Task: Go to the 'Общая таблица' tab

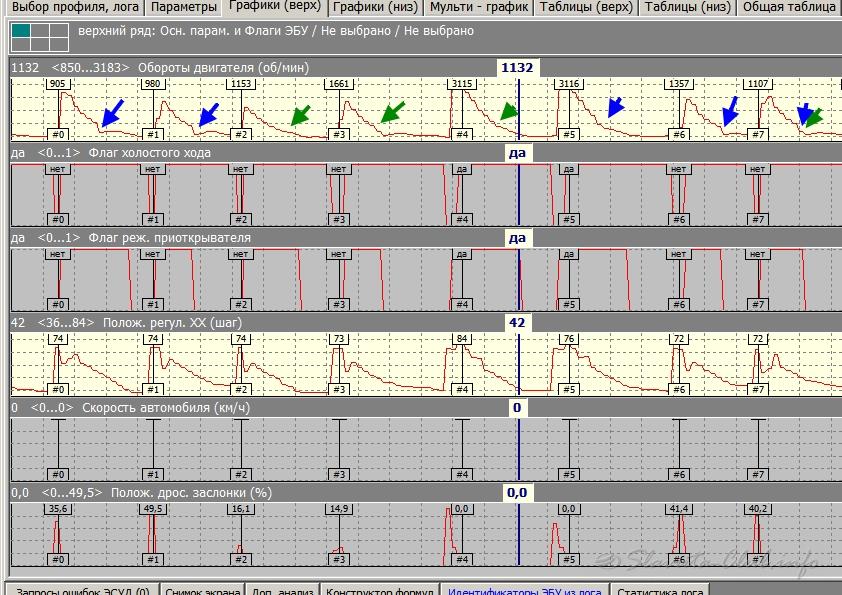Action: [789, 7]
